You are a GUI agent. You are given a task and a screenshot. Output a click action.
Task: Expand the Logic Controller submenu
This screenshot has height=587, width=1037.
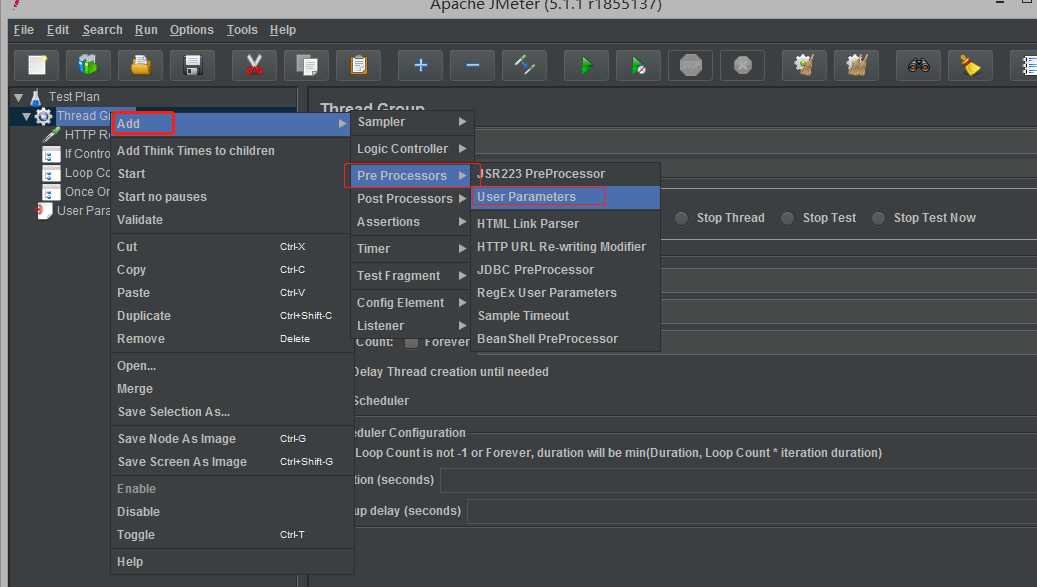point(412,149)
